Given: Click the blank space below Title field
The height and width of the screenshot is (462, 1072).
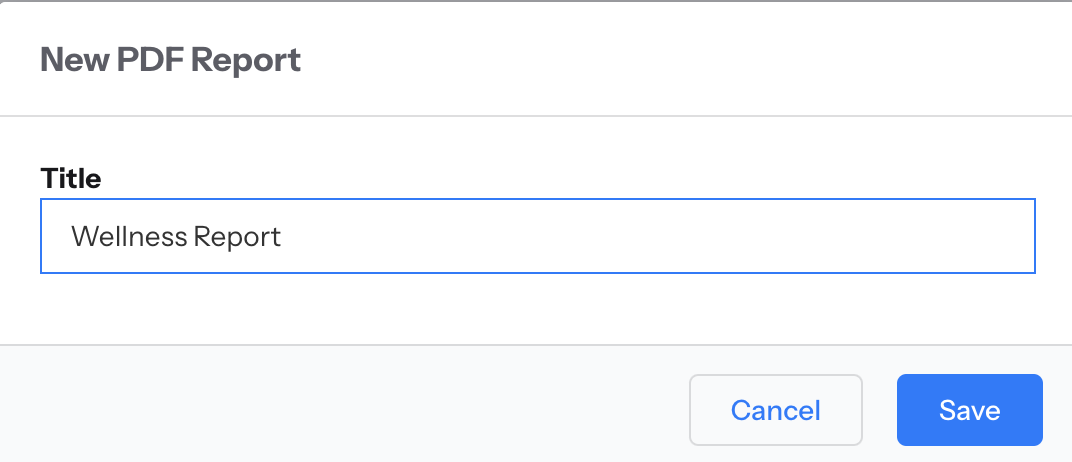Looking at the screenshot, I should 536,309.
